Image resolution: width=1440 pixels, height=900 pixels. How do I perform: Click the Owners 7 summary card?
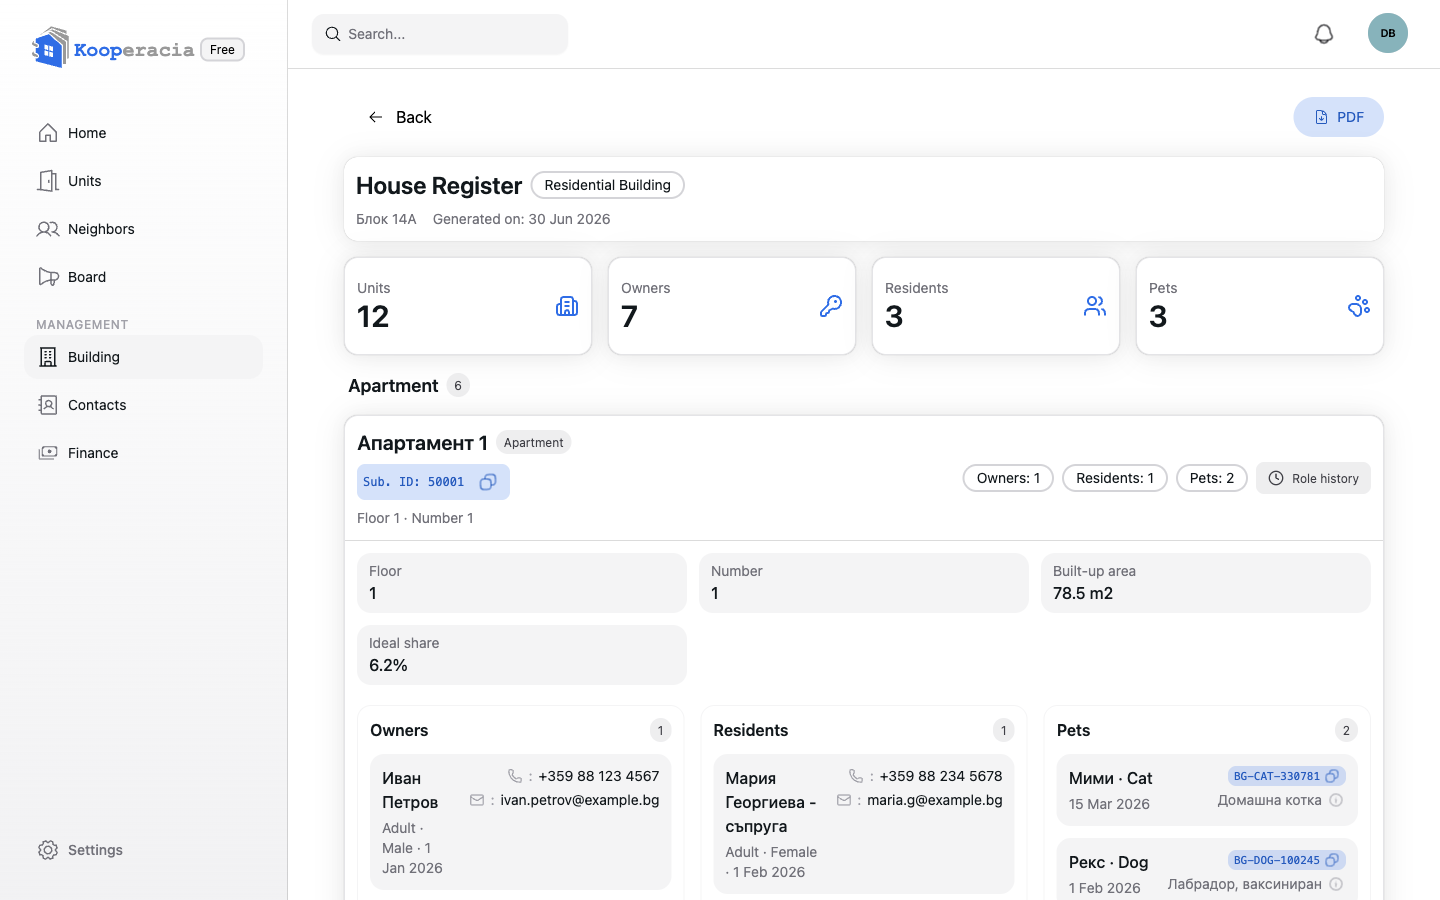pyautogui.click(x=732, y=306)
